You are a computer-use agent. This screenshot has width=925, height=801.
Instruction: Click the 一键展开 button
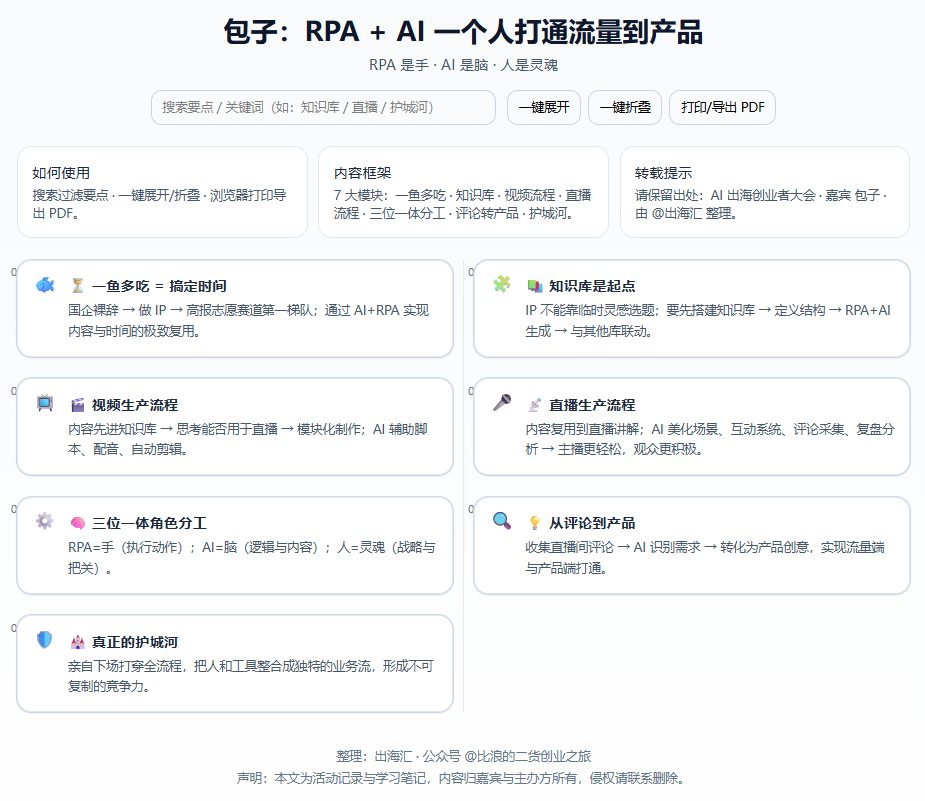tap(545, 107)
